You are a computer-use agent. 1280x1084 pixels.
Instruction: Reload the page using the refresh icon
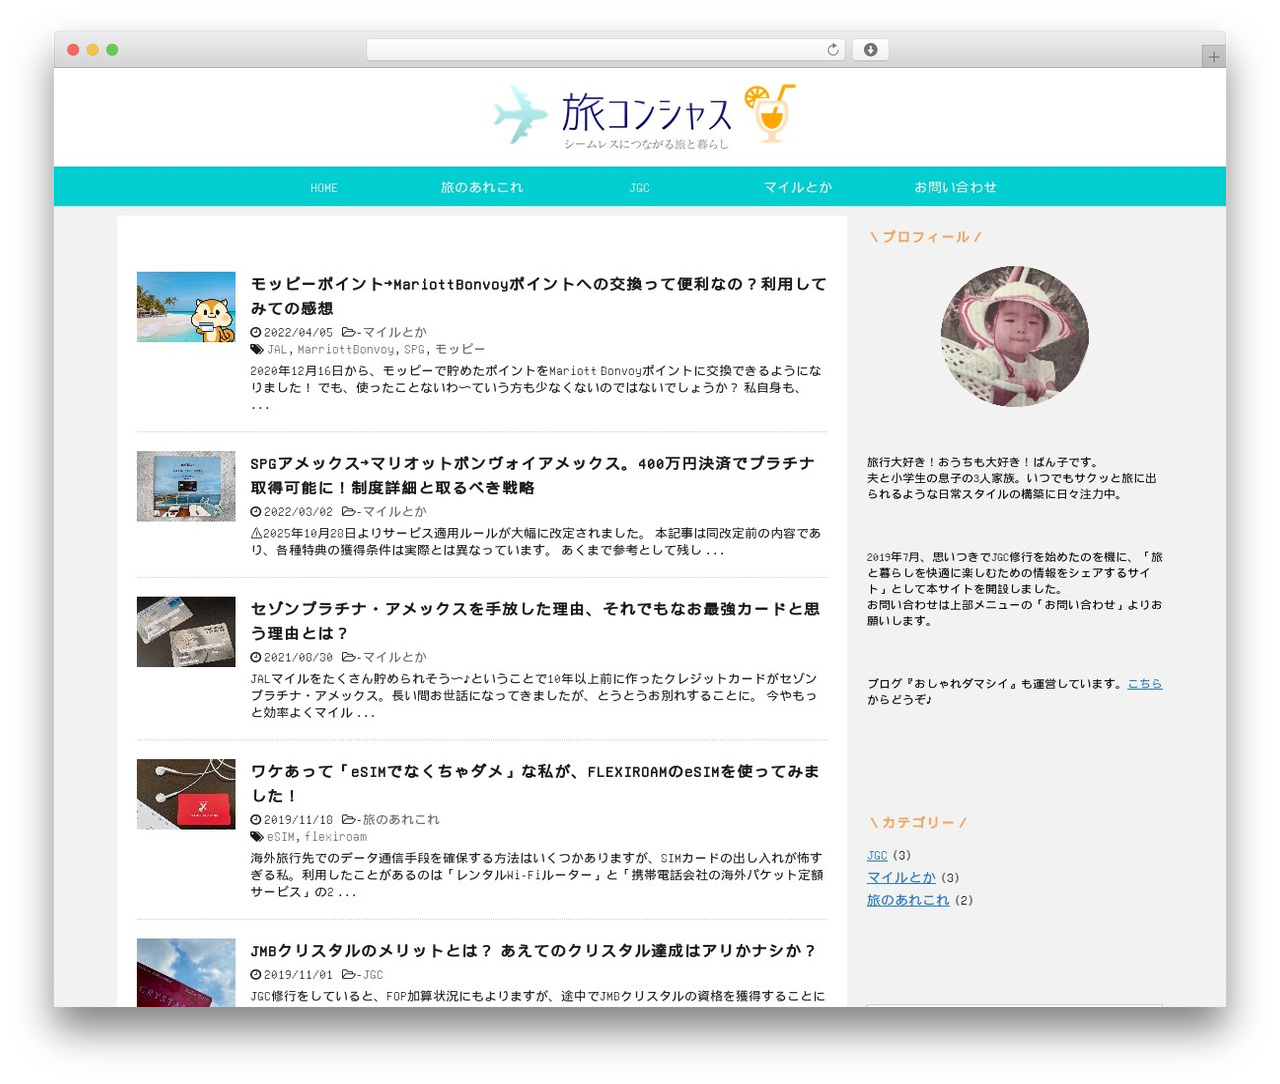click(x=832, y=50)
